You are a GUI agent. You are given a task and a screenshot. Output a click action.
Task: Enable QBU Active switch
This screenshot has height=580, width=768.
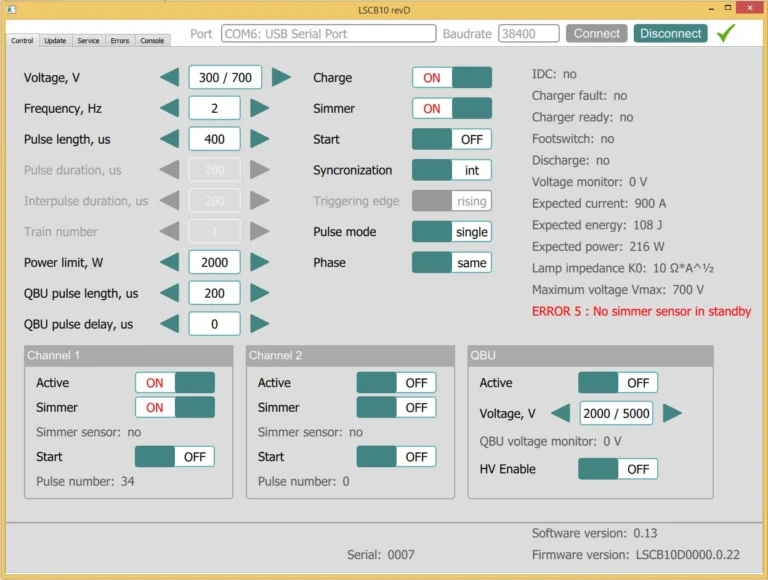pyautogui.click(x=618, y=383)
